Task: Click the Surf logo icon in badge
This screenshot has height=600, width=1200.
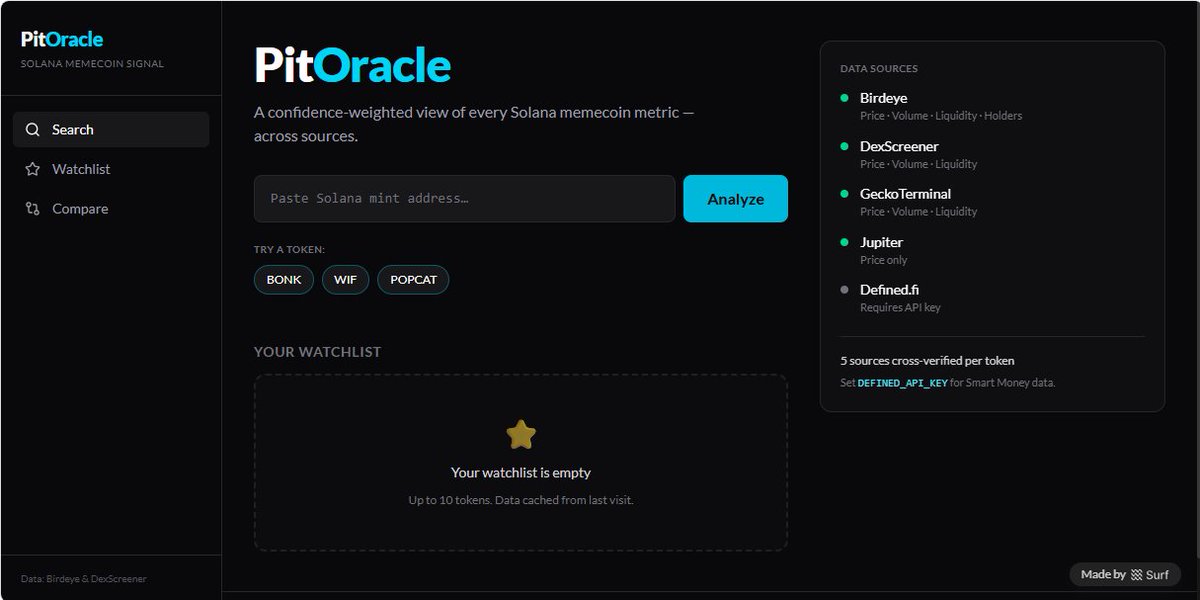Action: click(1135, 575)
